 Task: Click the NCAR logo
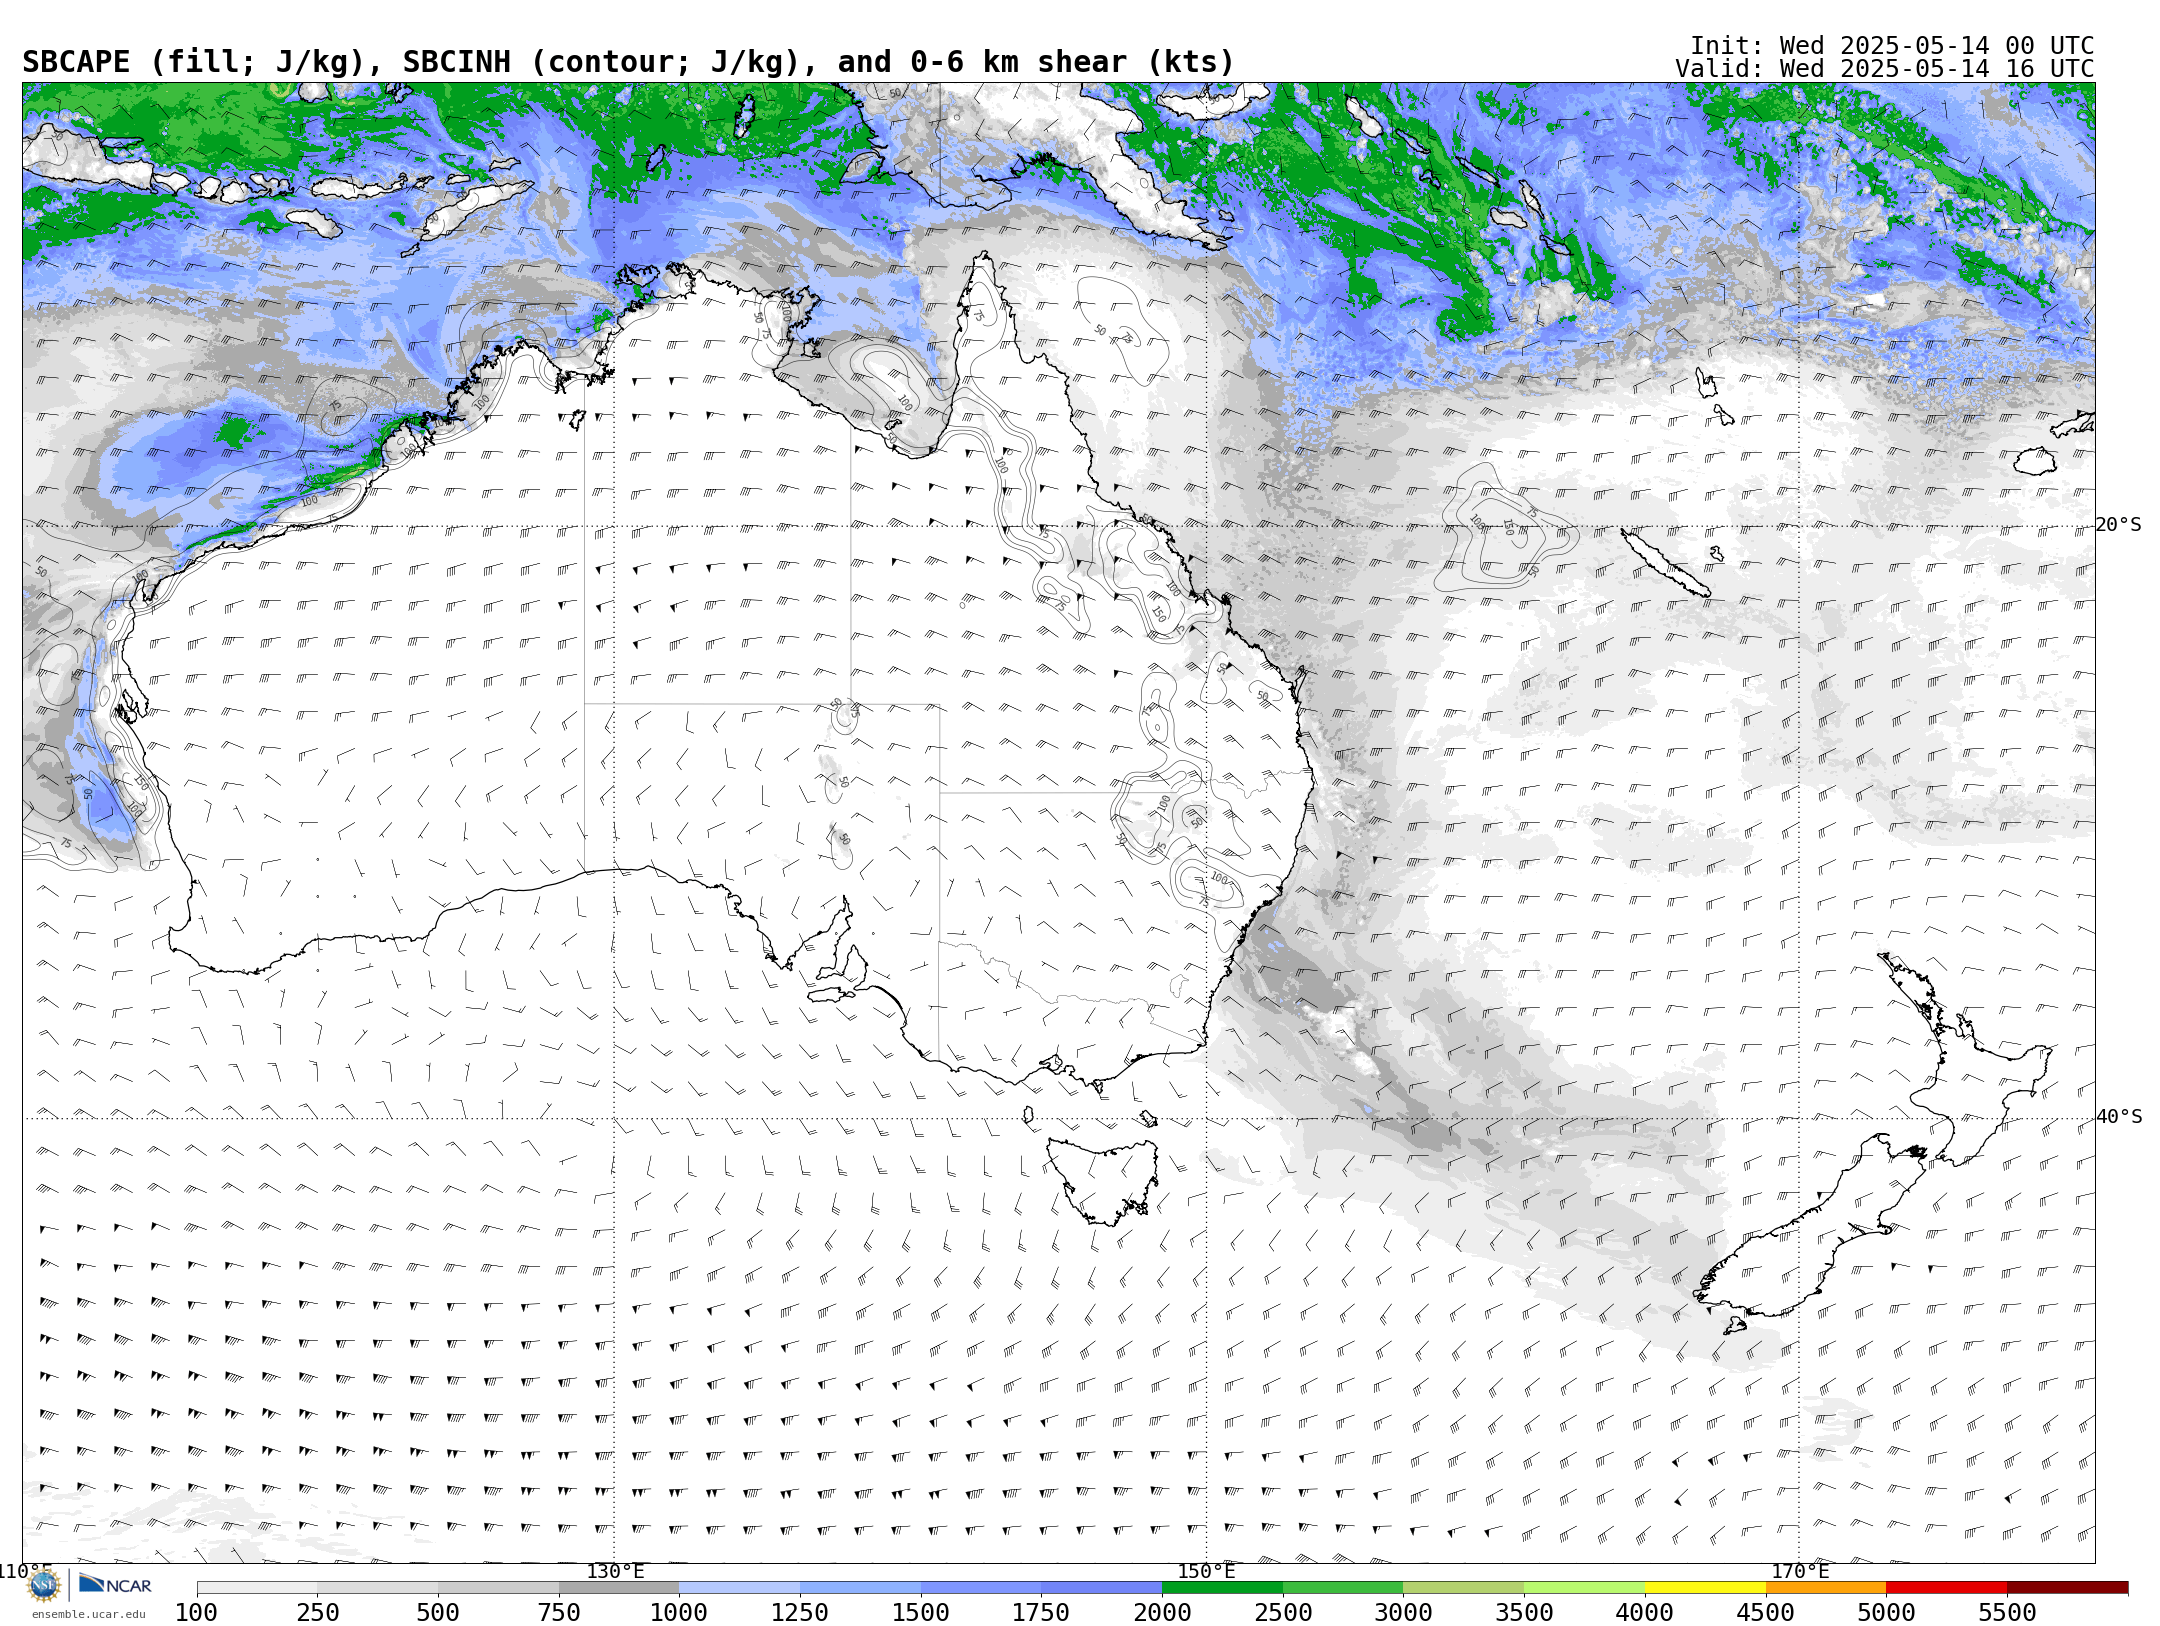pyautogui.click(x=115, y=1585)
